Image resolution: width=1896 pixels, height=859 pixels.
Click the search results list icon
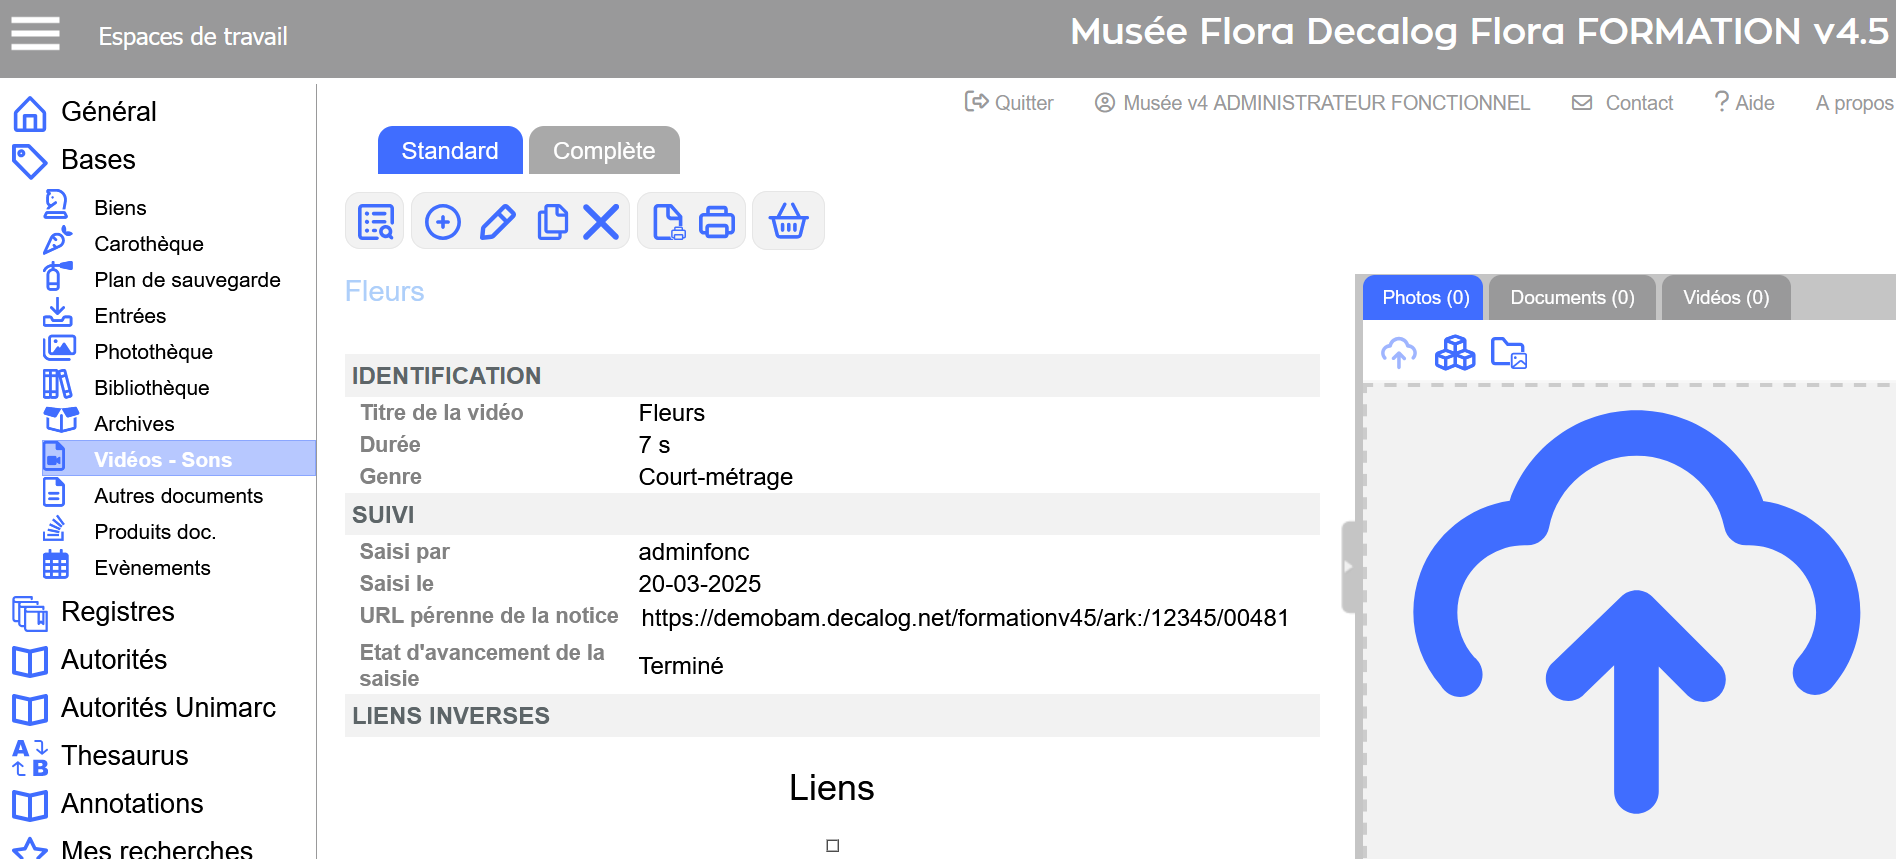pos(375,221)
